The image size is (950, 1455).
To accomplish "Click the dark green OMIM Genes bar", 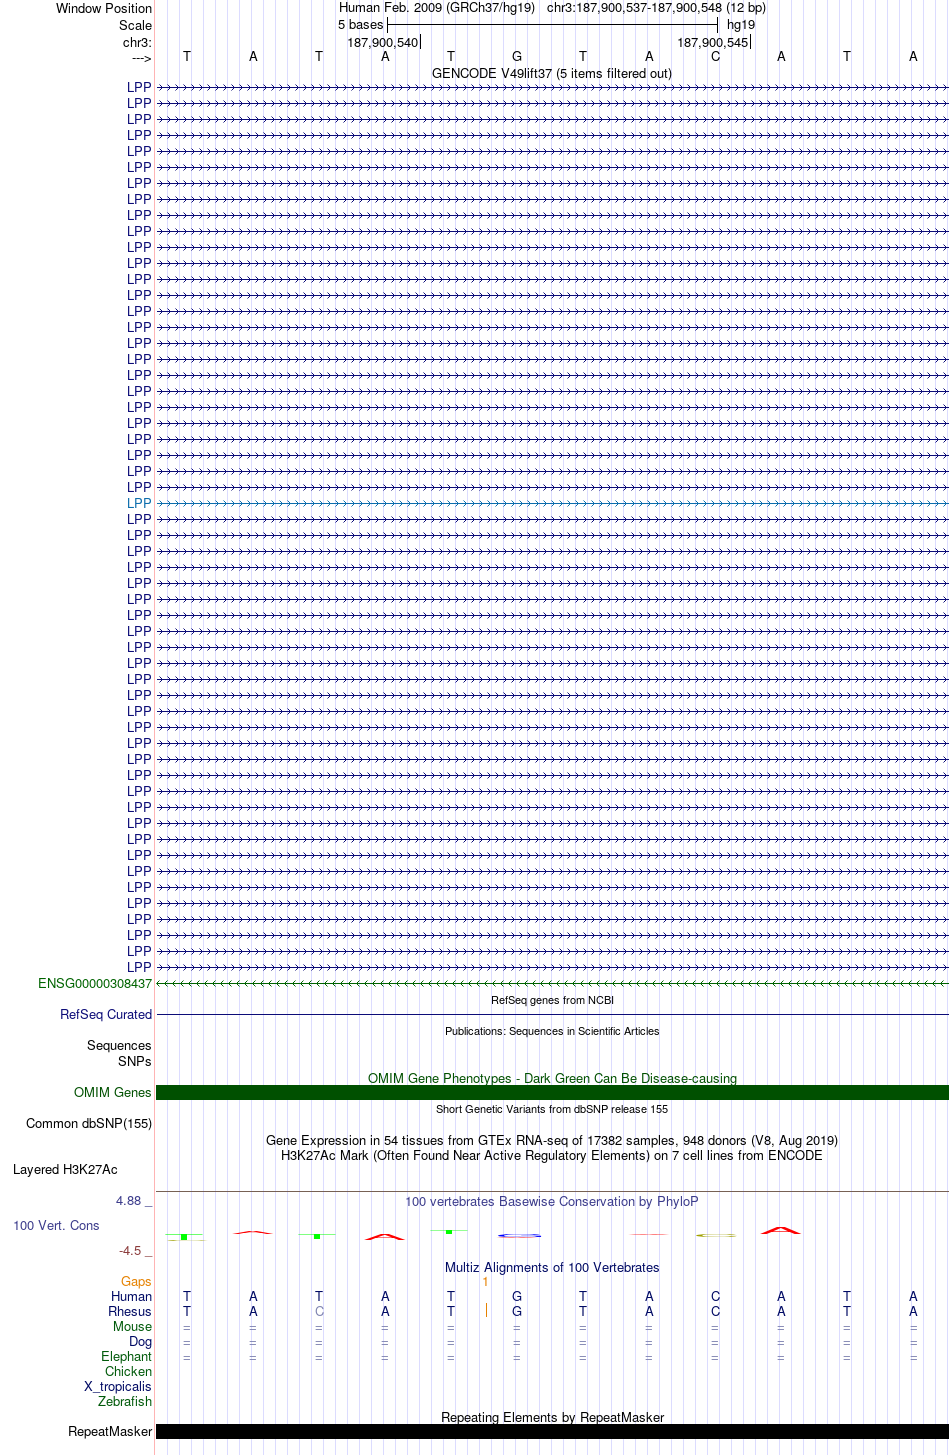I will [552, 1092].
